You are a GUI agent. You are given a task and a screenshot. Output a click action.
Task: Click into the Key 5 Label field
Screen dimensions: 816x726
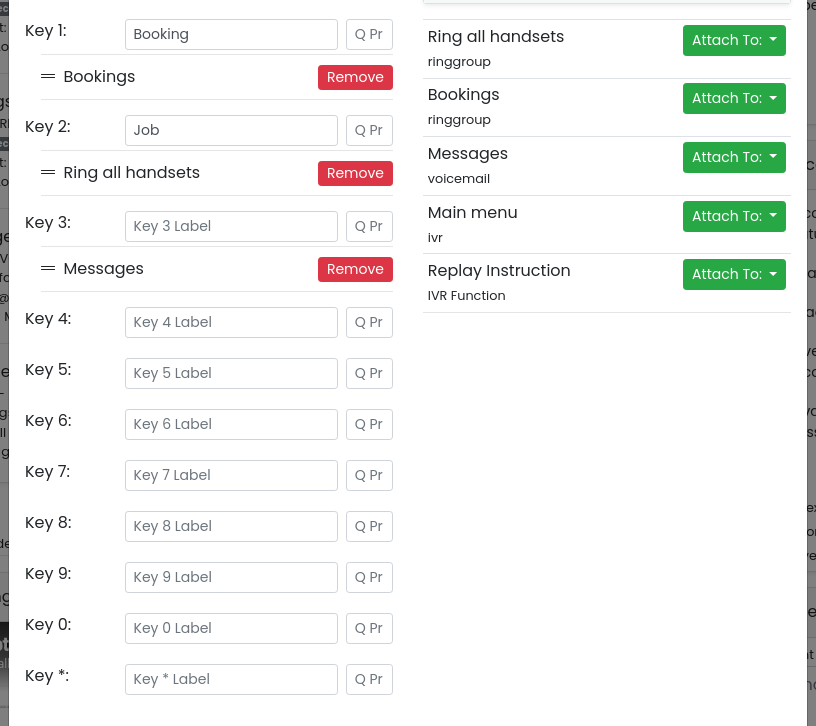pos(231,373)
